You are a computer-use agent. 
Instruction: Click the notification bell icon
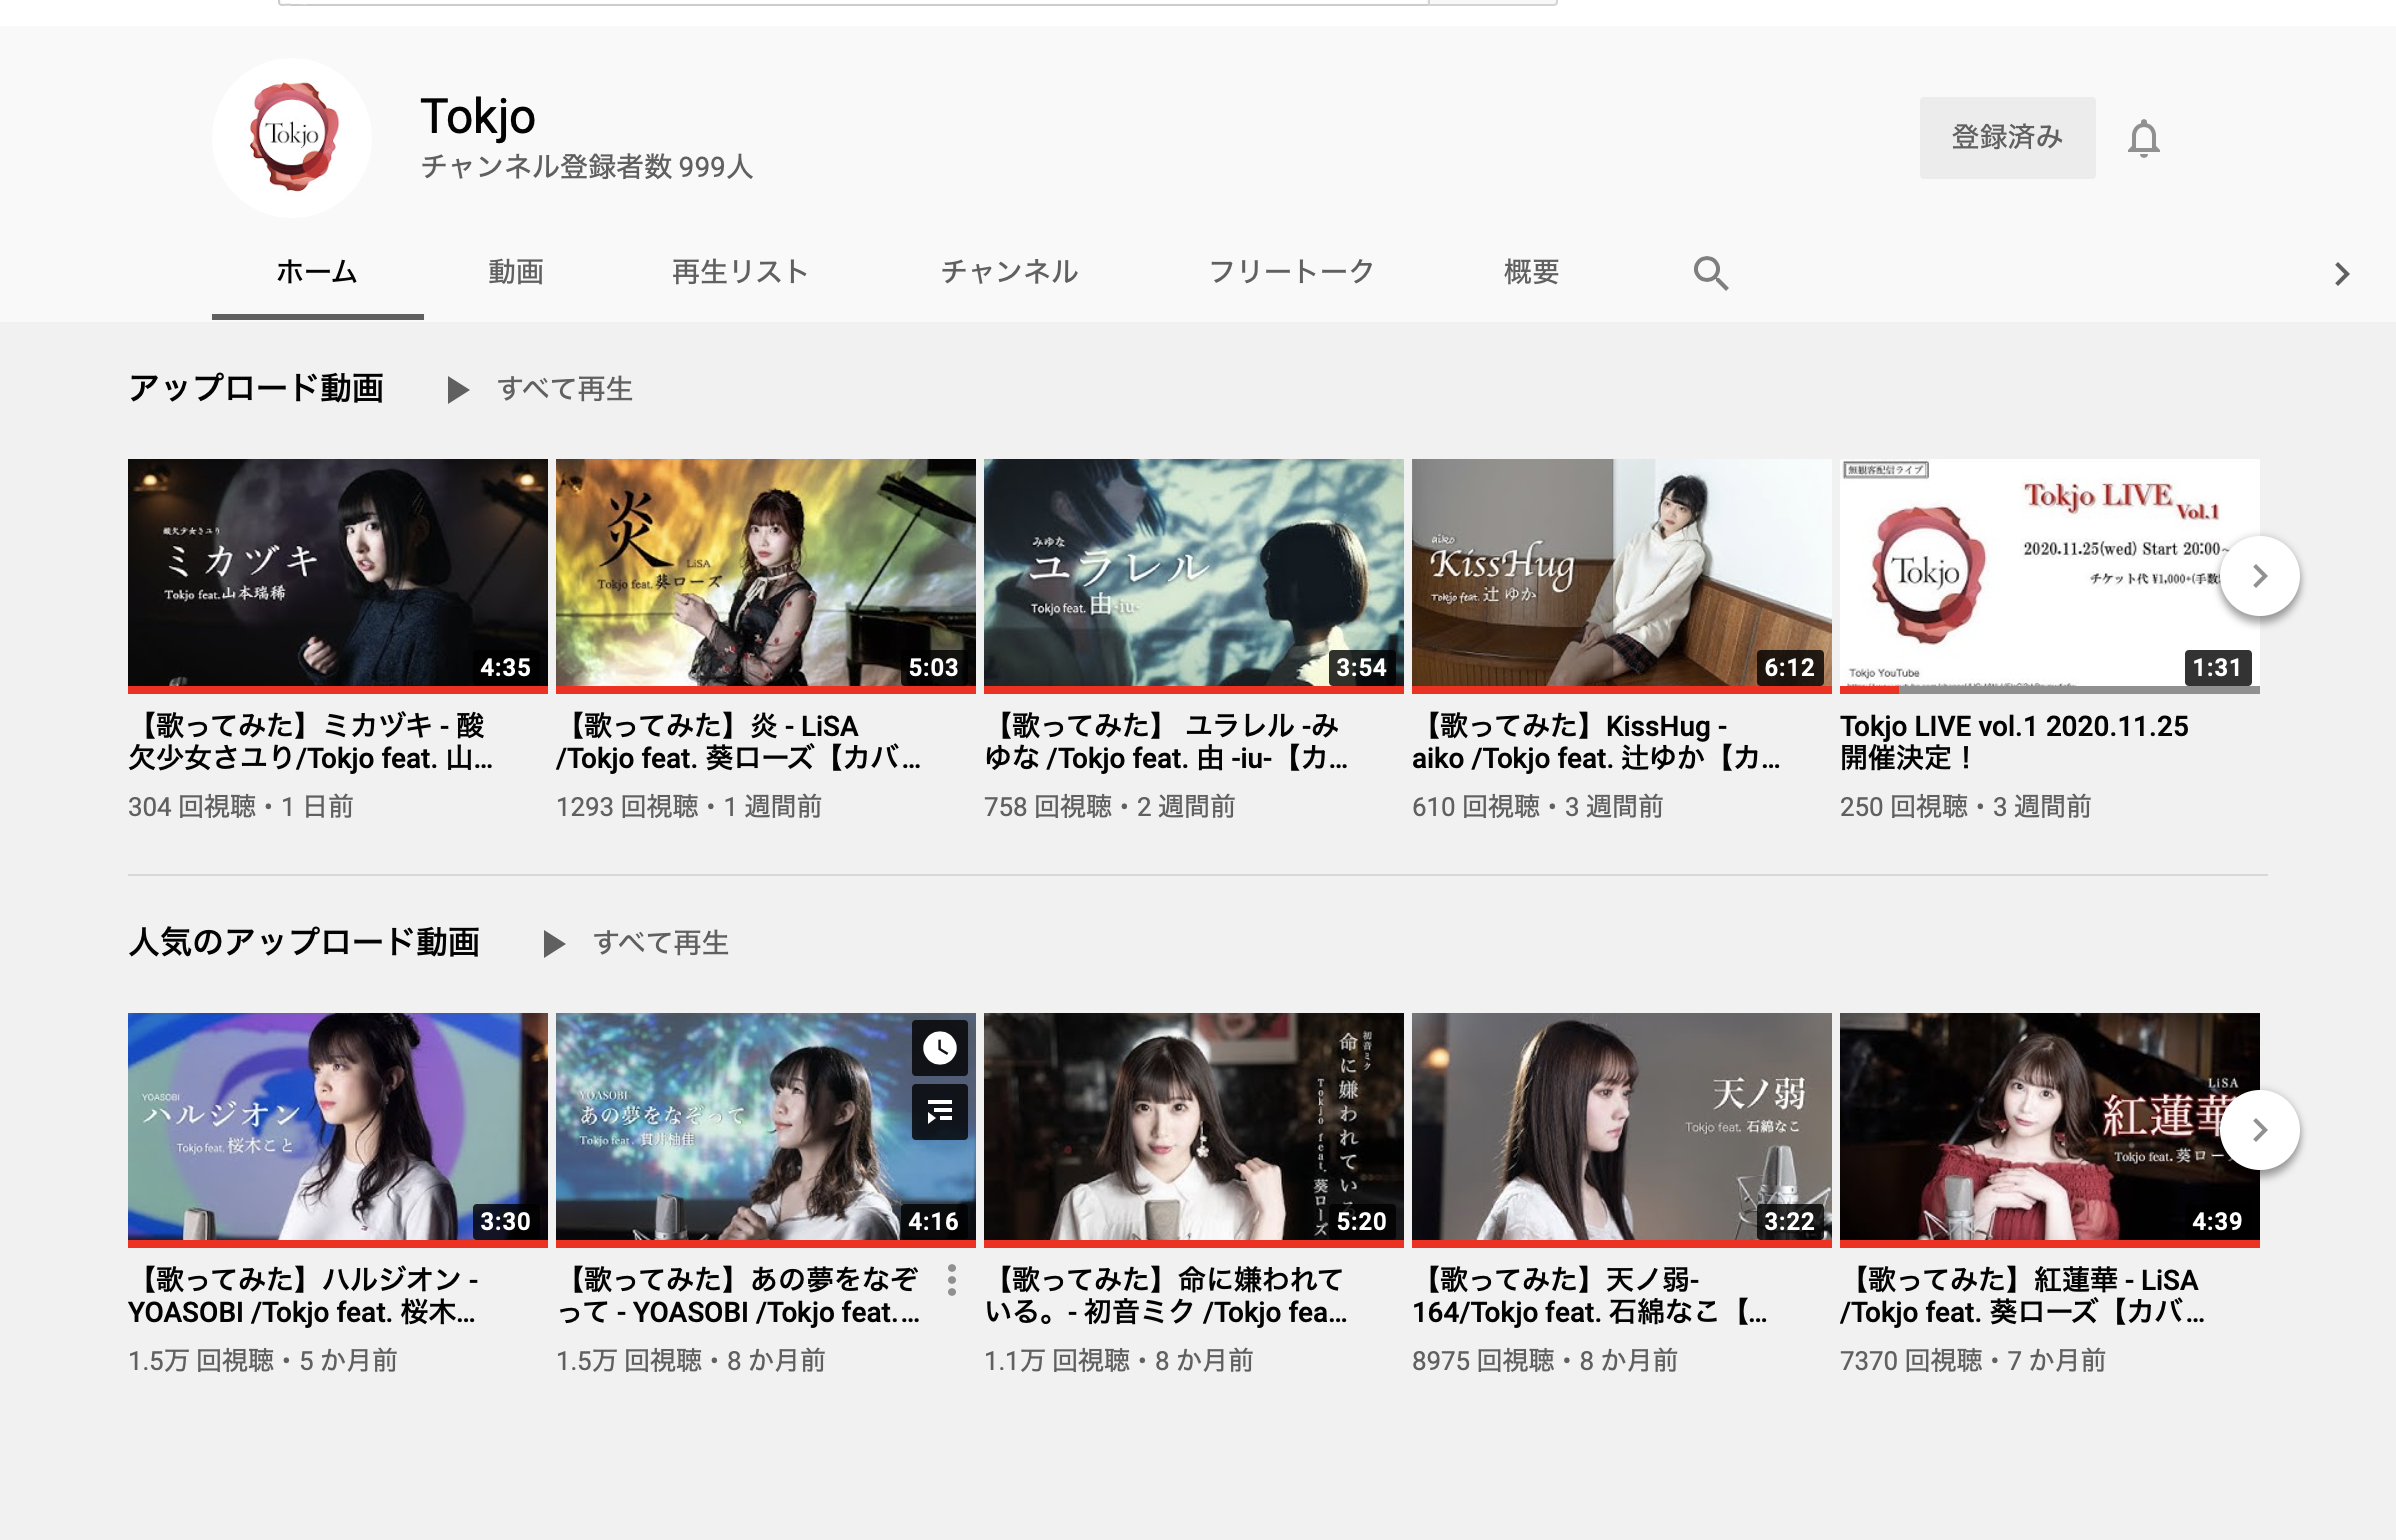[x=2143, y=138]
